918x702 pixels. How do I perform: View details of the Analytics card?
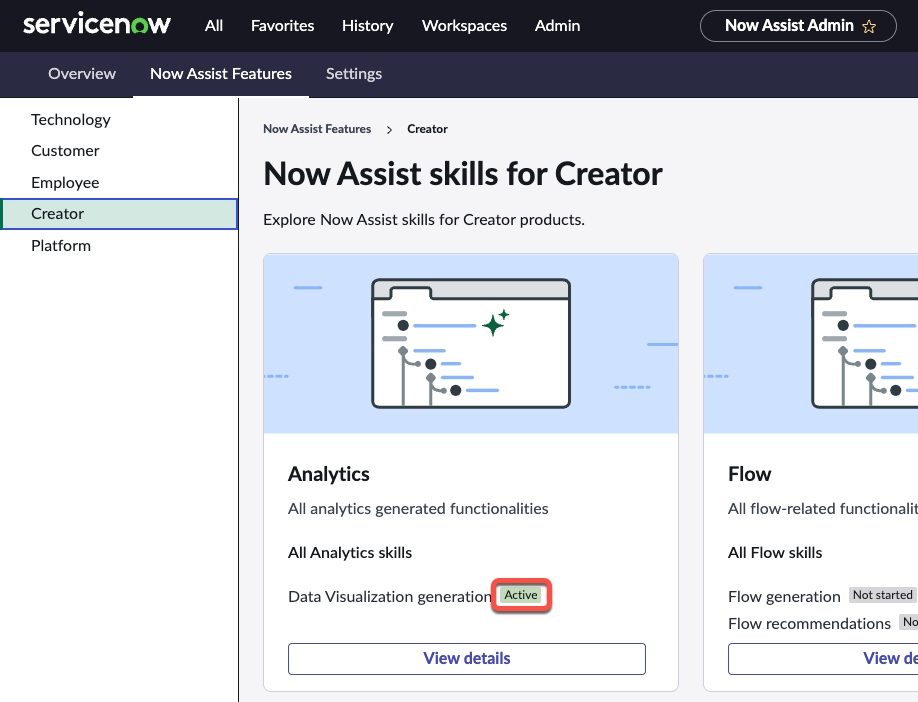(467, 659)
